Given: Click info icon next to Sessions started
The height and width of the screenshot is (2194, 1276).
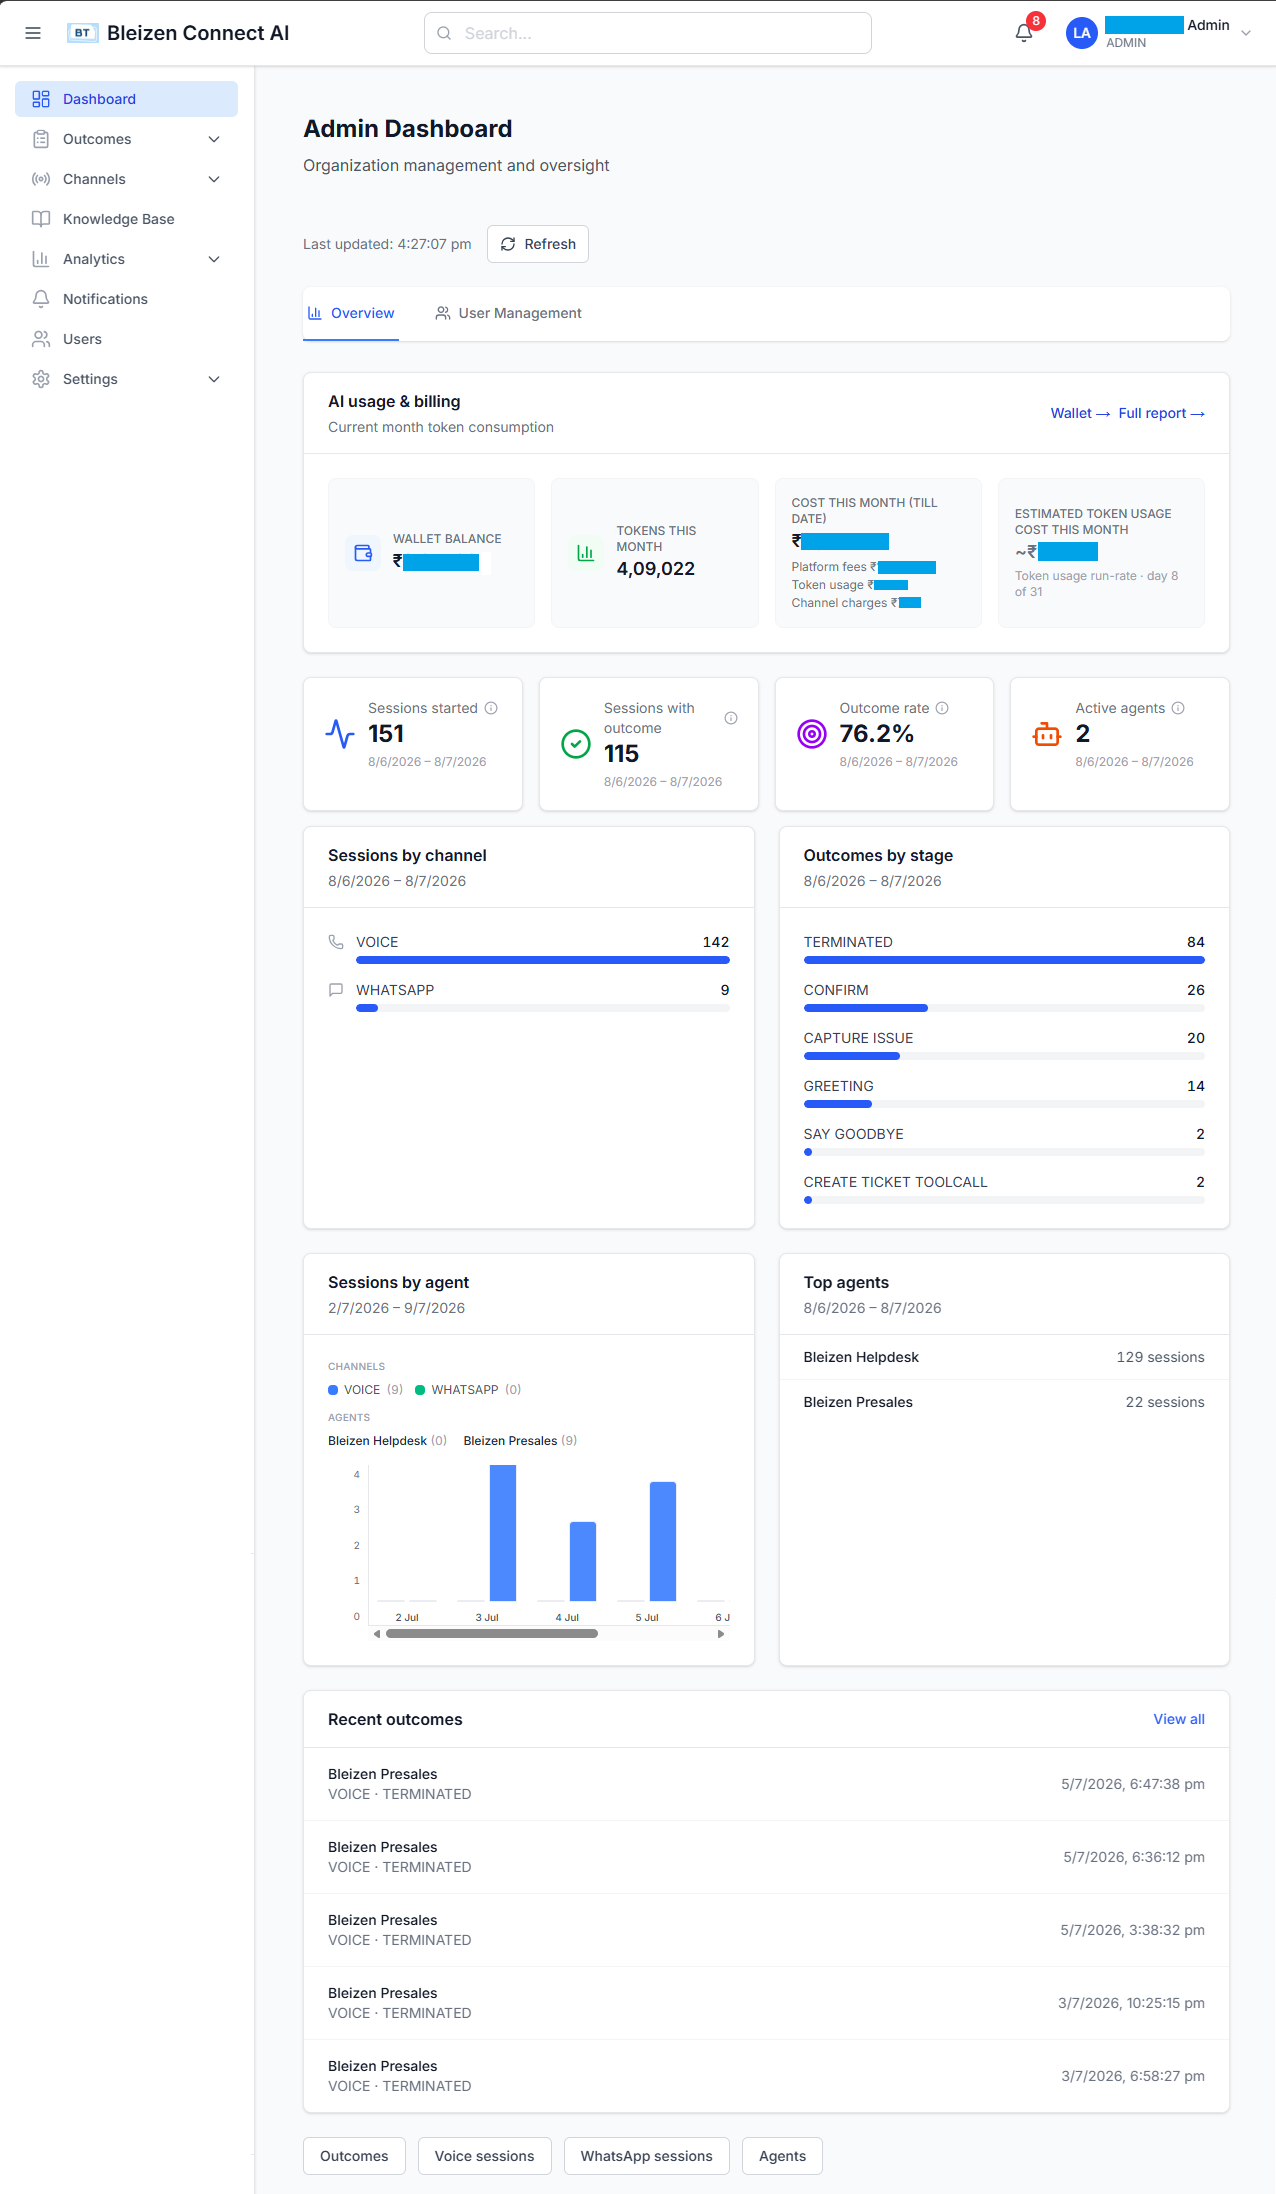Looking at the screenshot, I should [491, 708].
